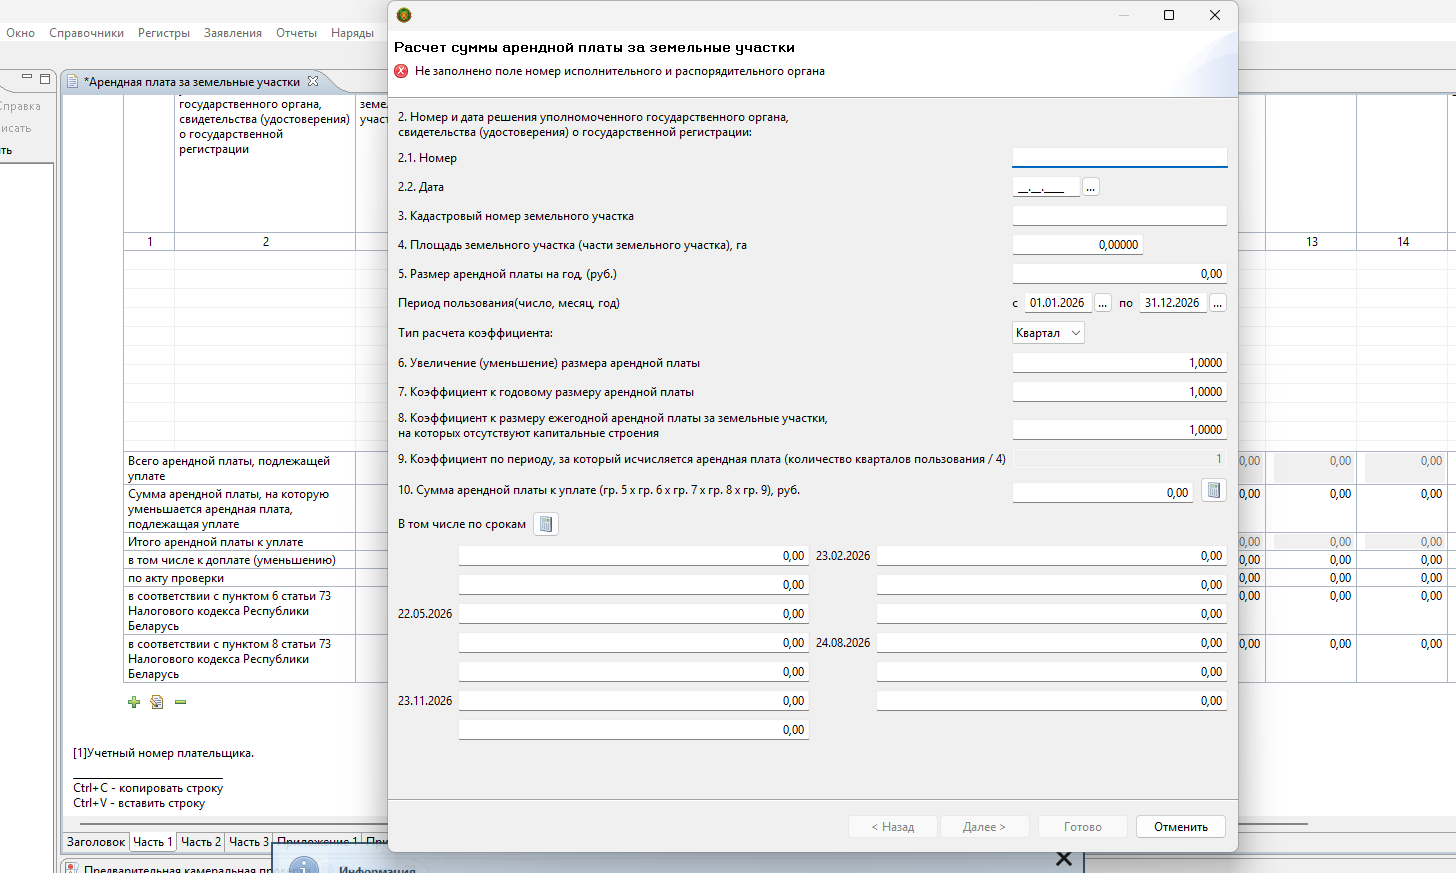The width and height of the screenshot is (1456, 873).
Task: Click the 23.11.2026 payment date label
Action: point(425,701)
